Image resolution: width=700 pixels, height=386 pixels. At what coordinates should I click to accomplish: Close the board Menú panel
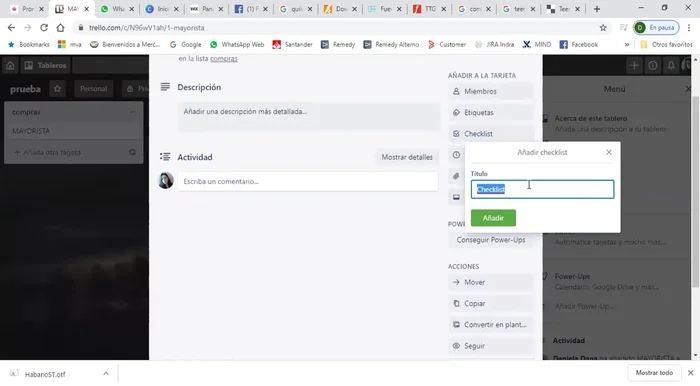click(688, 89)
